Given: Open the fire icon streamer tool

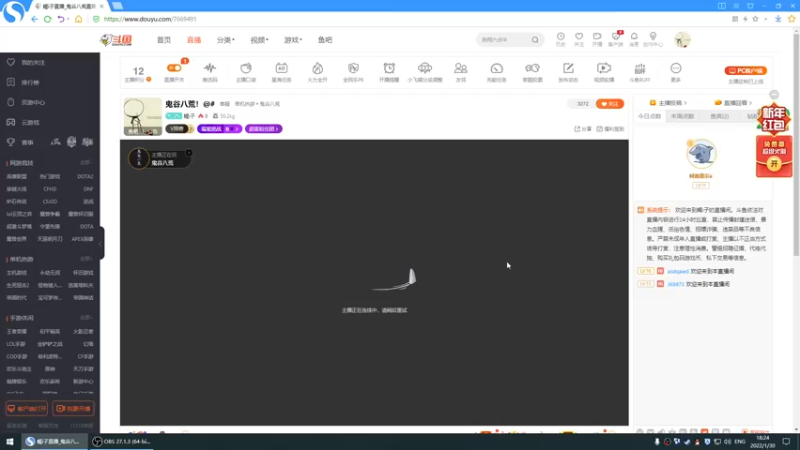Looking at the screenshot, I should click(317, 68).
